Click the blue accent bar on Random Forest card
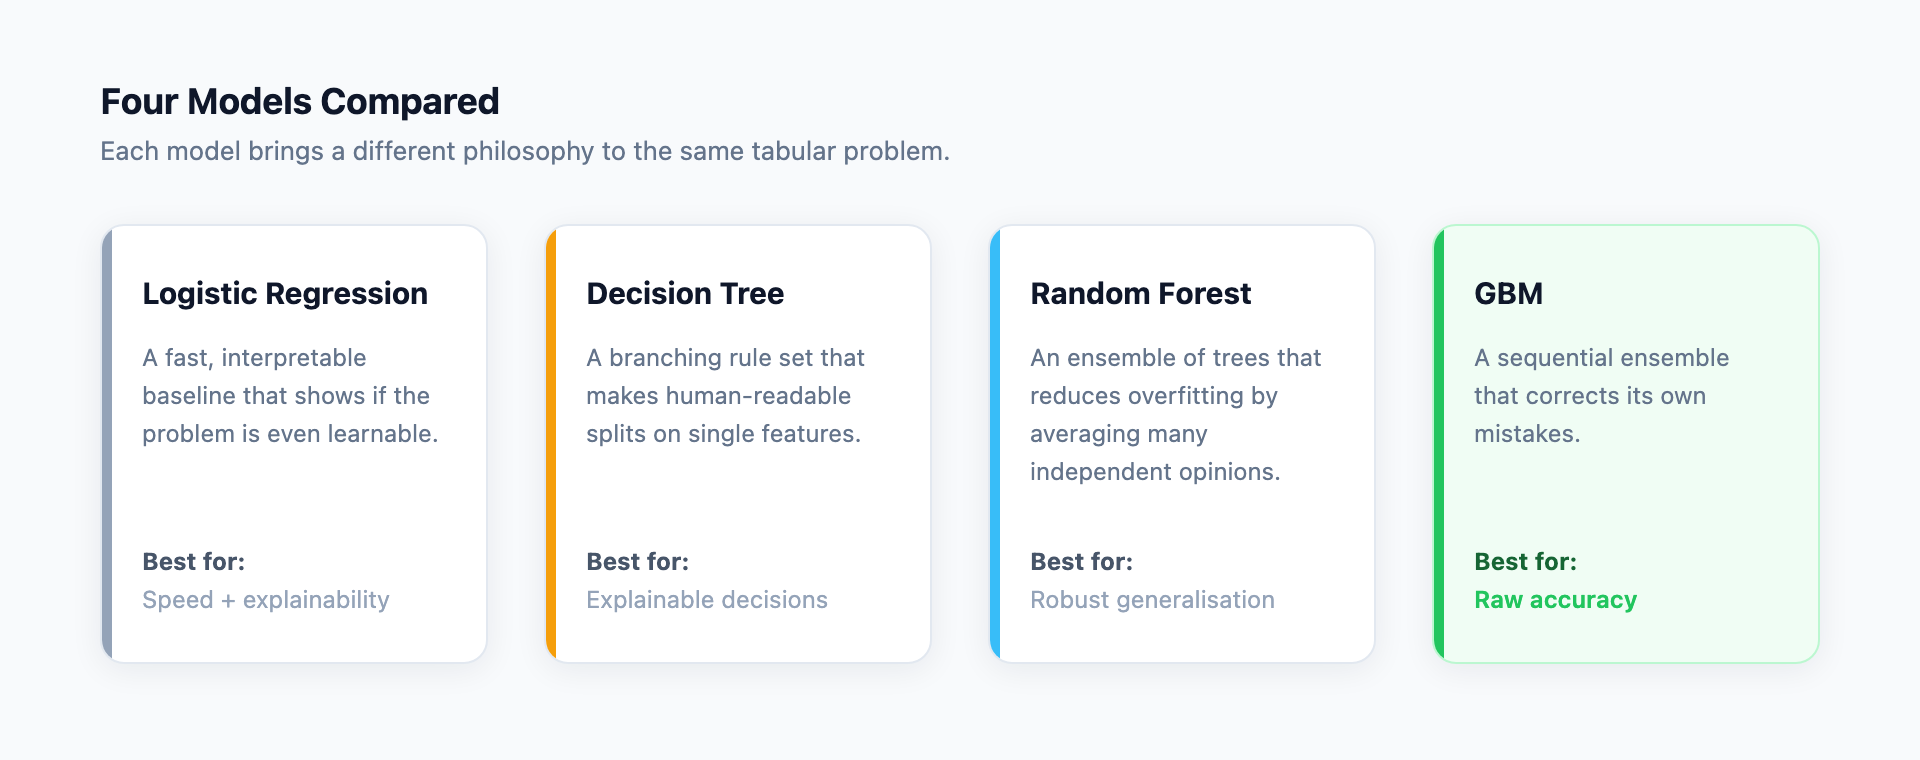 tap(995, 444)
